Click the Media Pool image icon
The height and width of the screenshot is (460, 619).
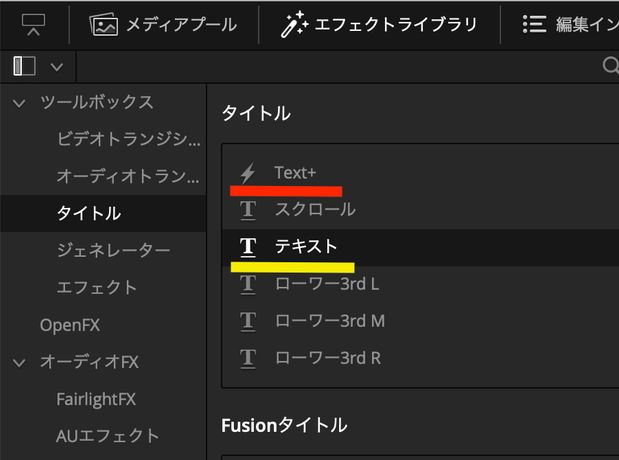[103, 24]
